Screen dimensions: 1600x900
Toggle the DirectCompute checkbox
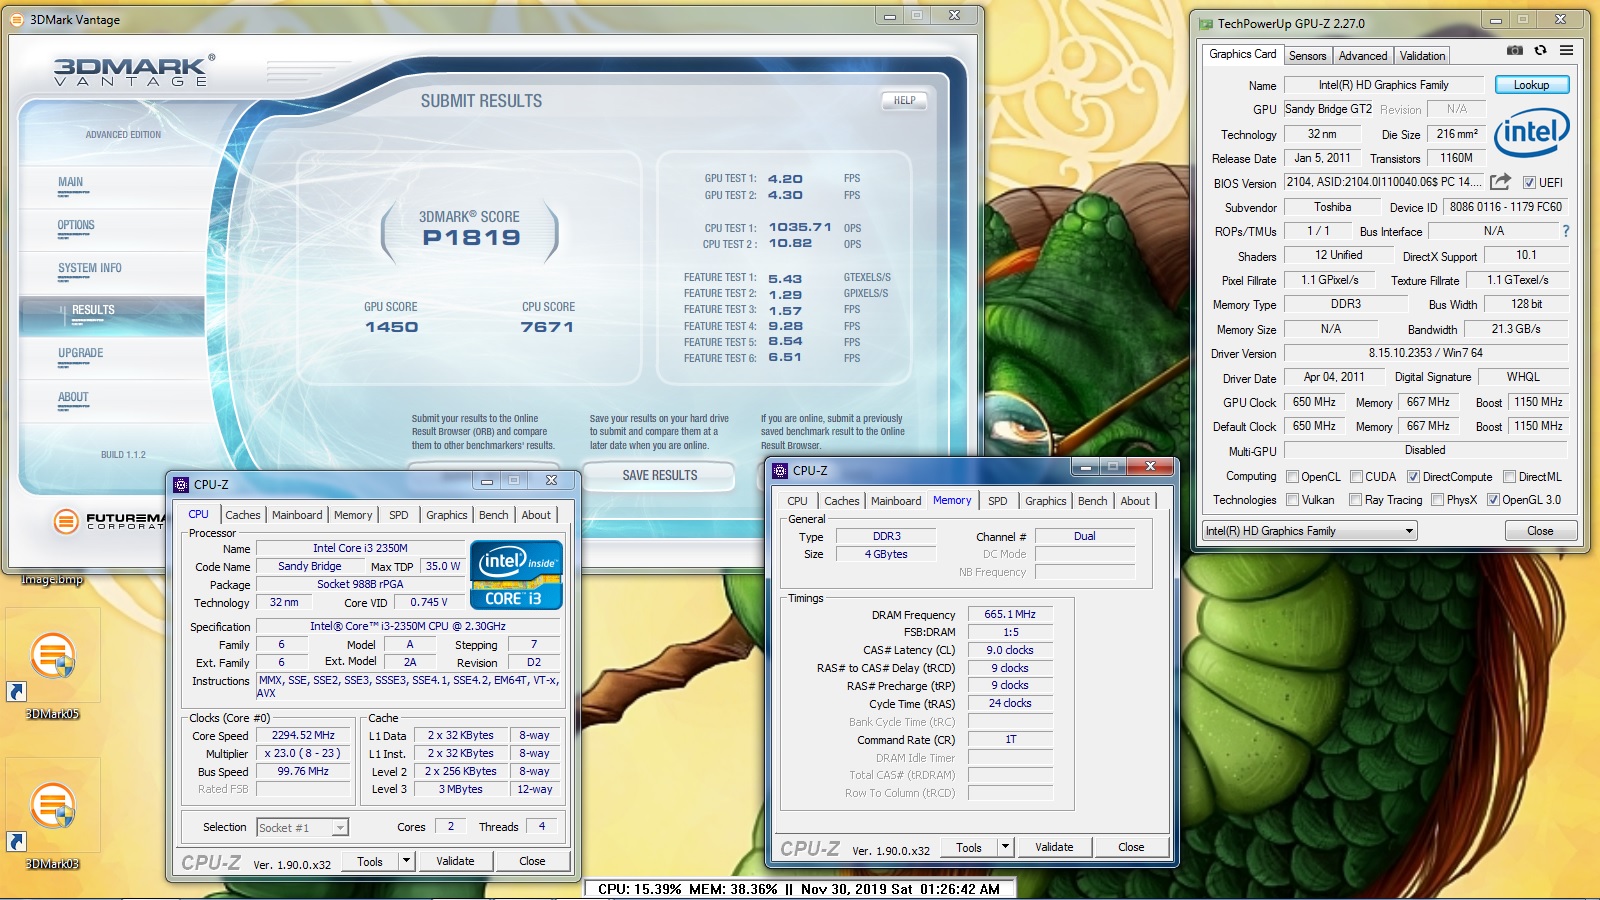point(1413,477)
